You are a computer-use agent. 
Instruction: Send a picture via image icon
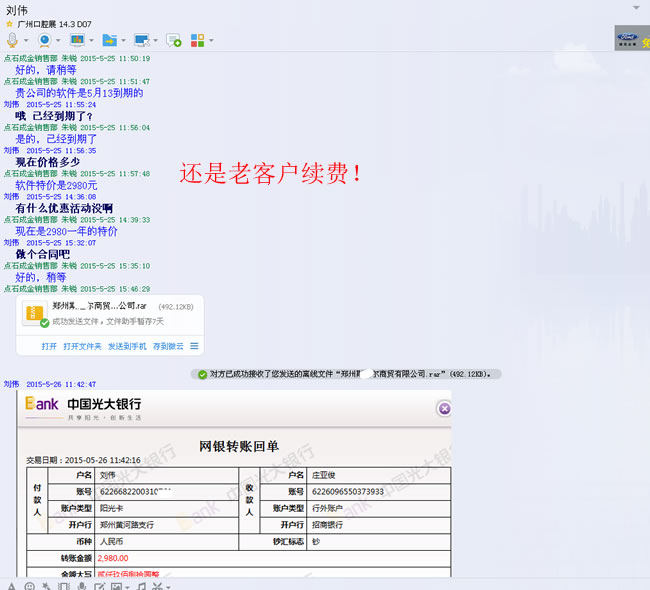pyautogui.click(x=116, y=586)
